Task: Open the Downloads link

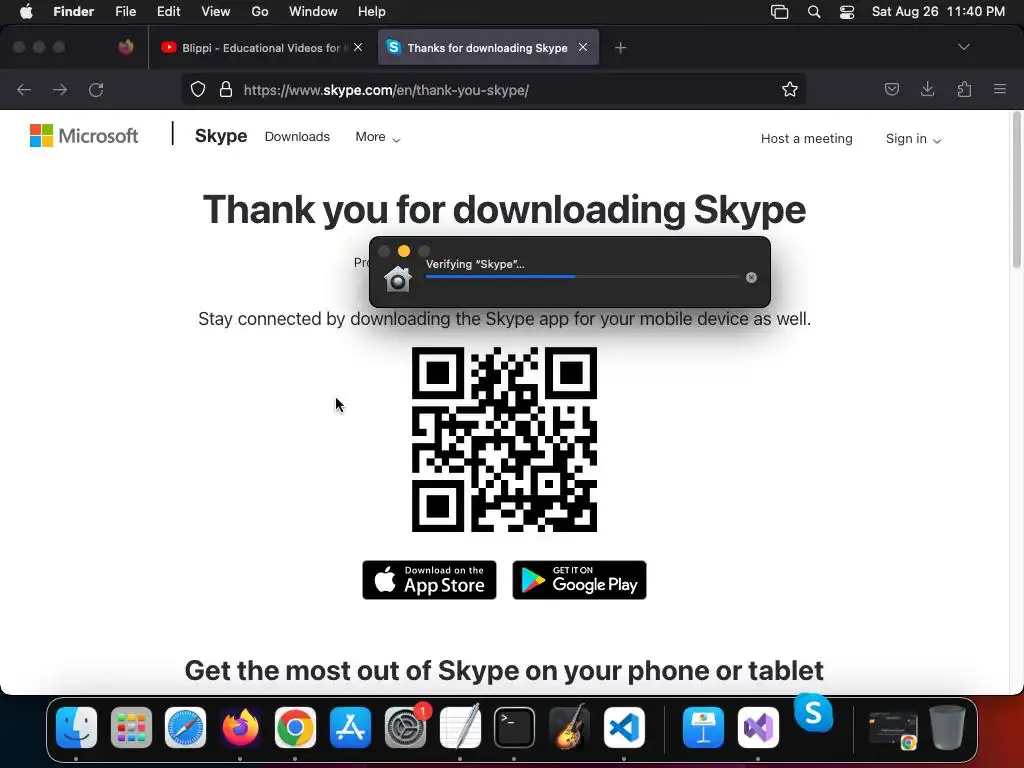Action: click(x=297, y=136)
